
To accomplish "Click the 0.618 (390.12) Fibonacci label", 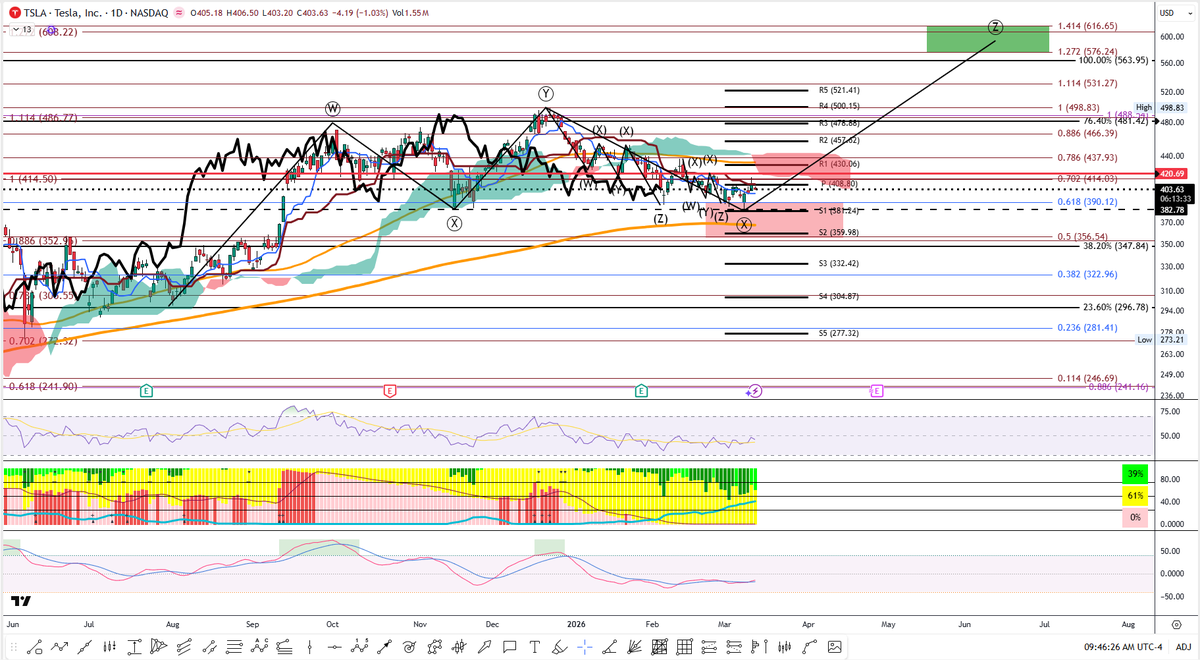I will tap(1087, 202).
